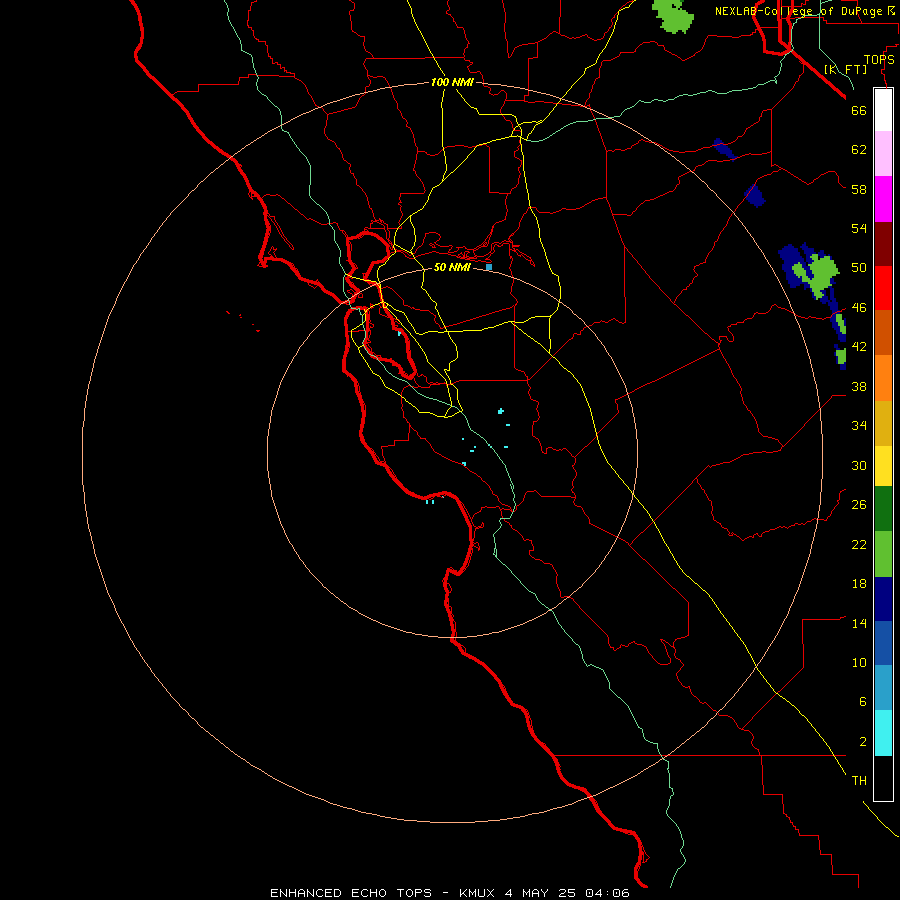
Task: Click the "10" legend value
Action: (x=859, y=663)
